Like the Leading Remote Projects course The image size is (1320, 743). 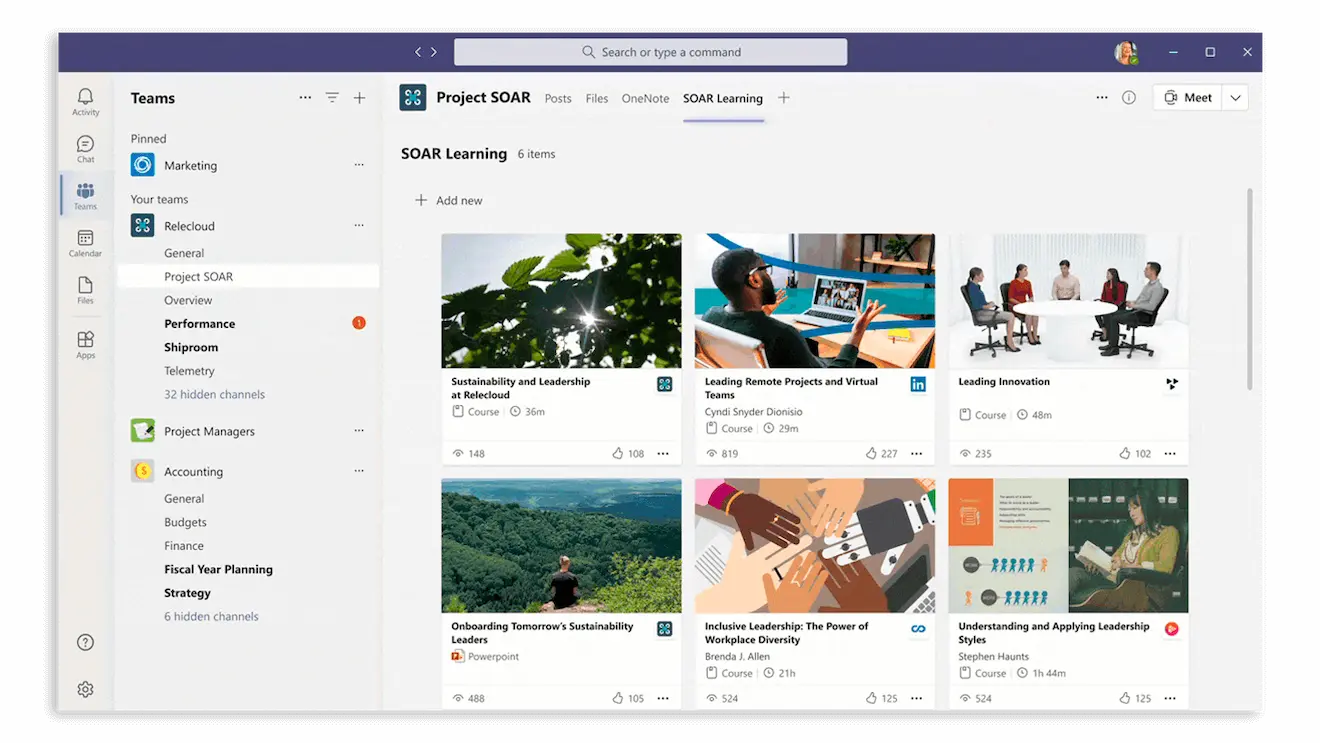[x=871, y=454]
